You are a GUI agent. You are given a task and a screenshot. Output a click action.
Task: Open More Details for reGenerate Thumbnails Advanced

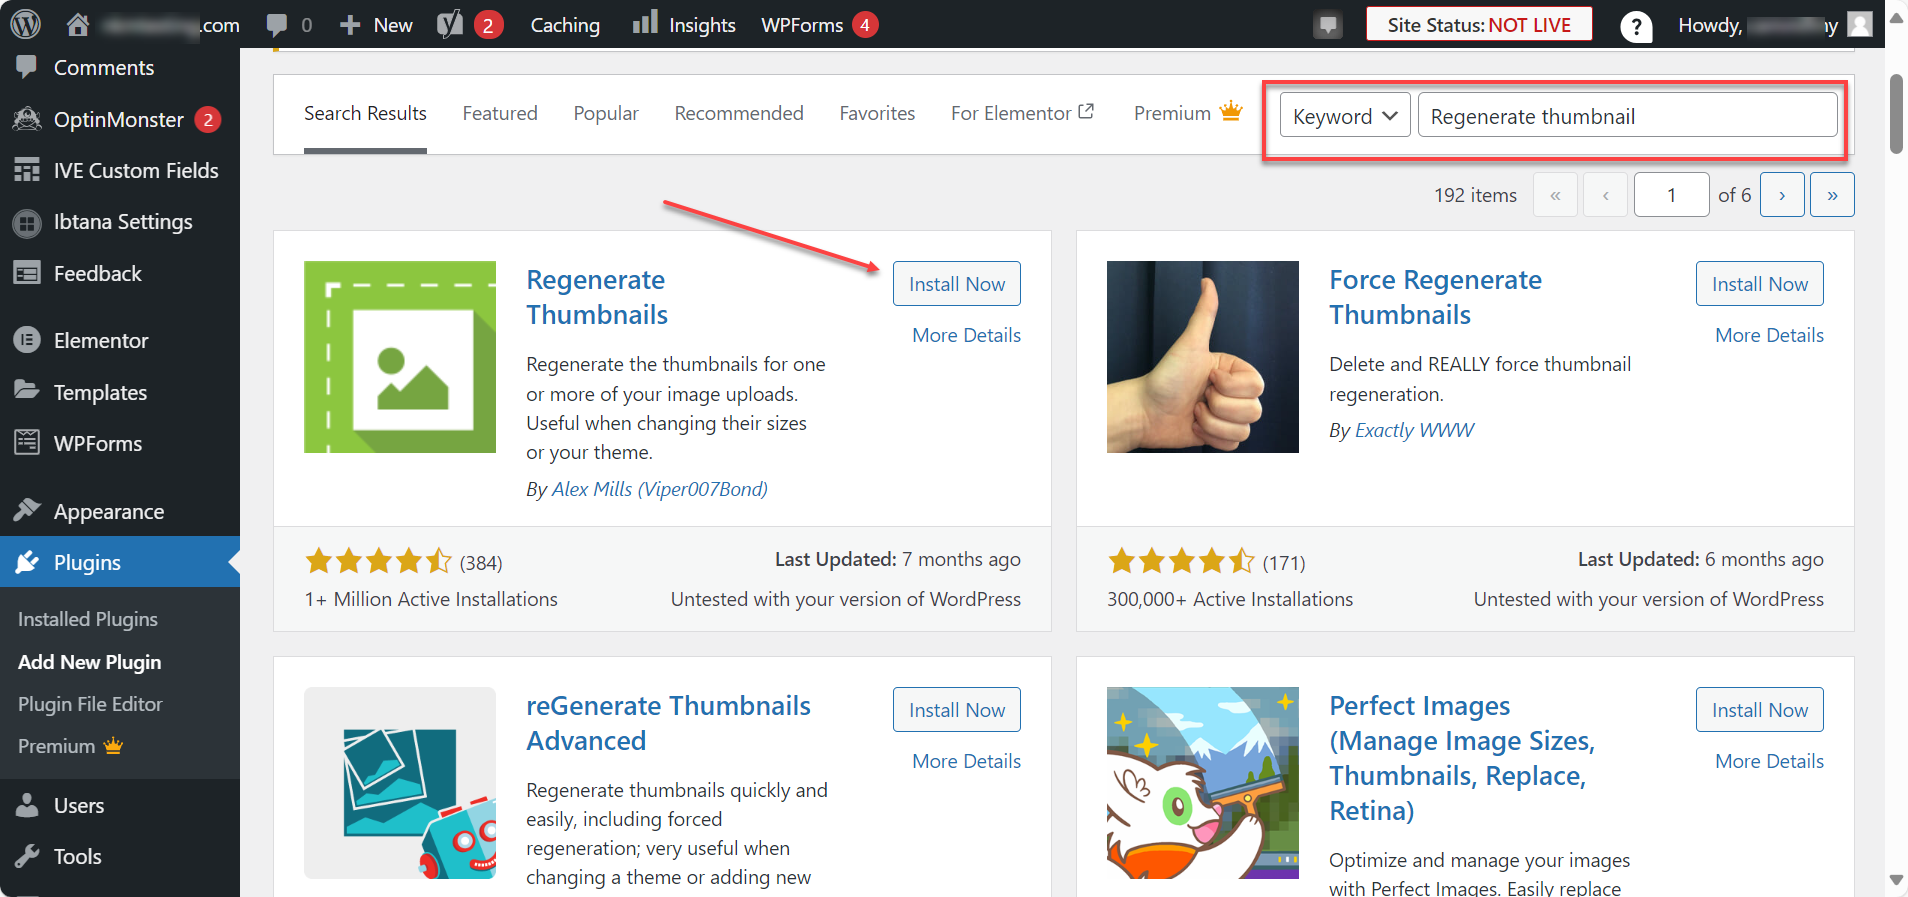tap(966, 761)
